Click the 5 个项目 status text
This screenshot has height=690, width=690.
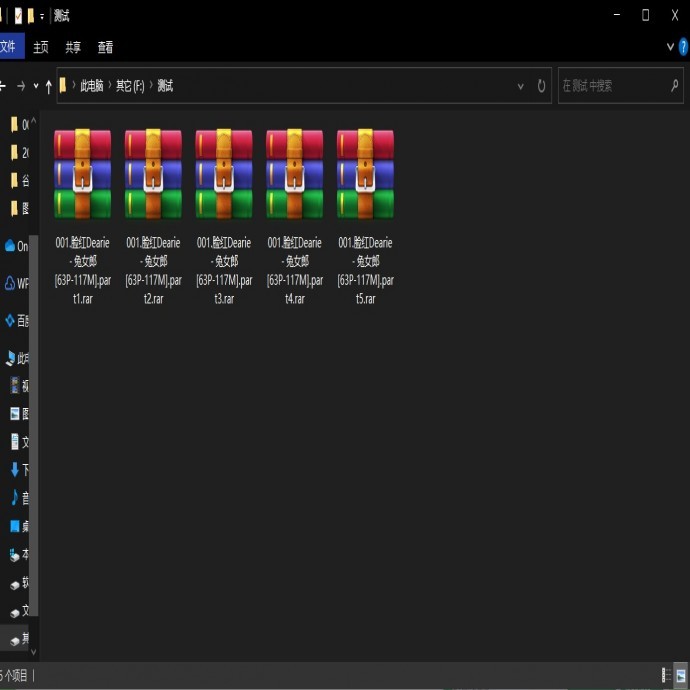[x=14, y=675]
